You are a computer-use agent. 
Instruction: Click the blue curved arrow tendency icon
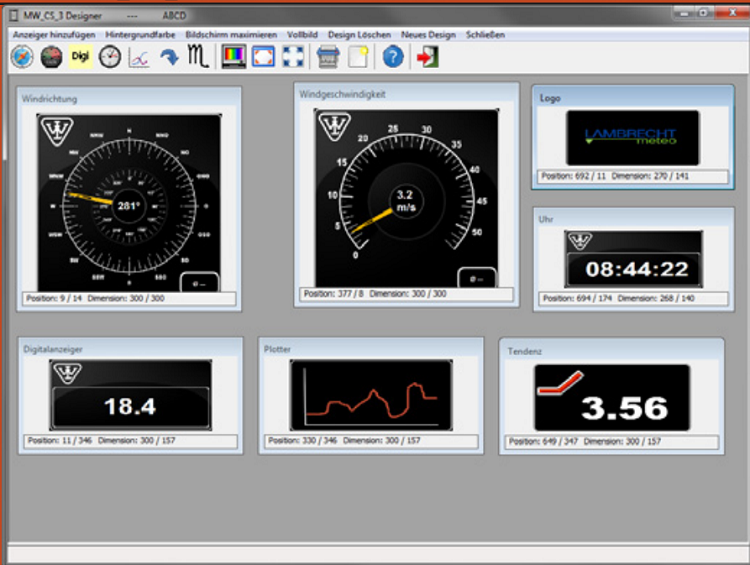169,57
